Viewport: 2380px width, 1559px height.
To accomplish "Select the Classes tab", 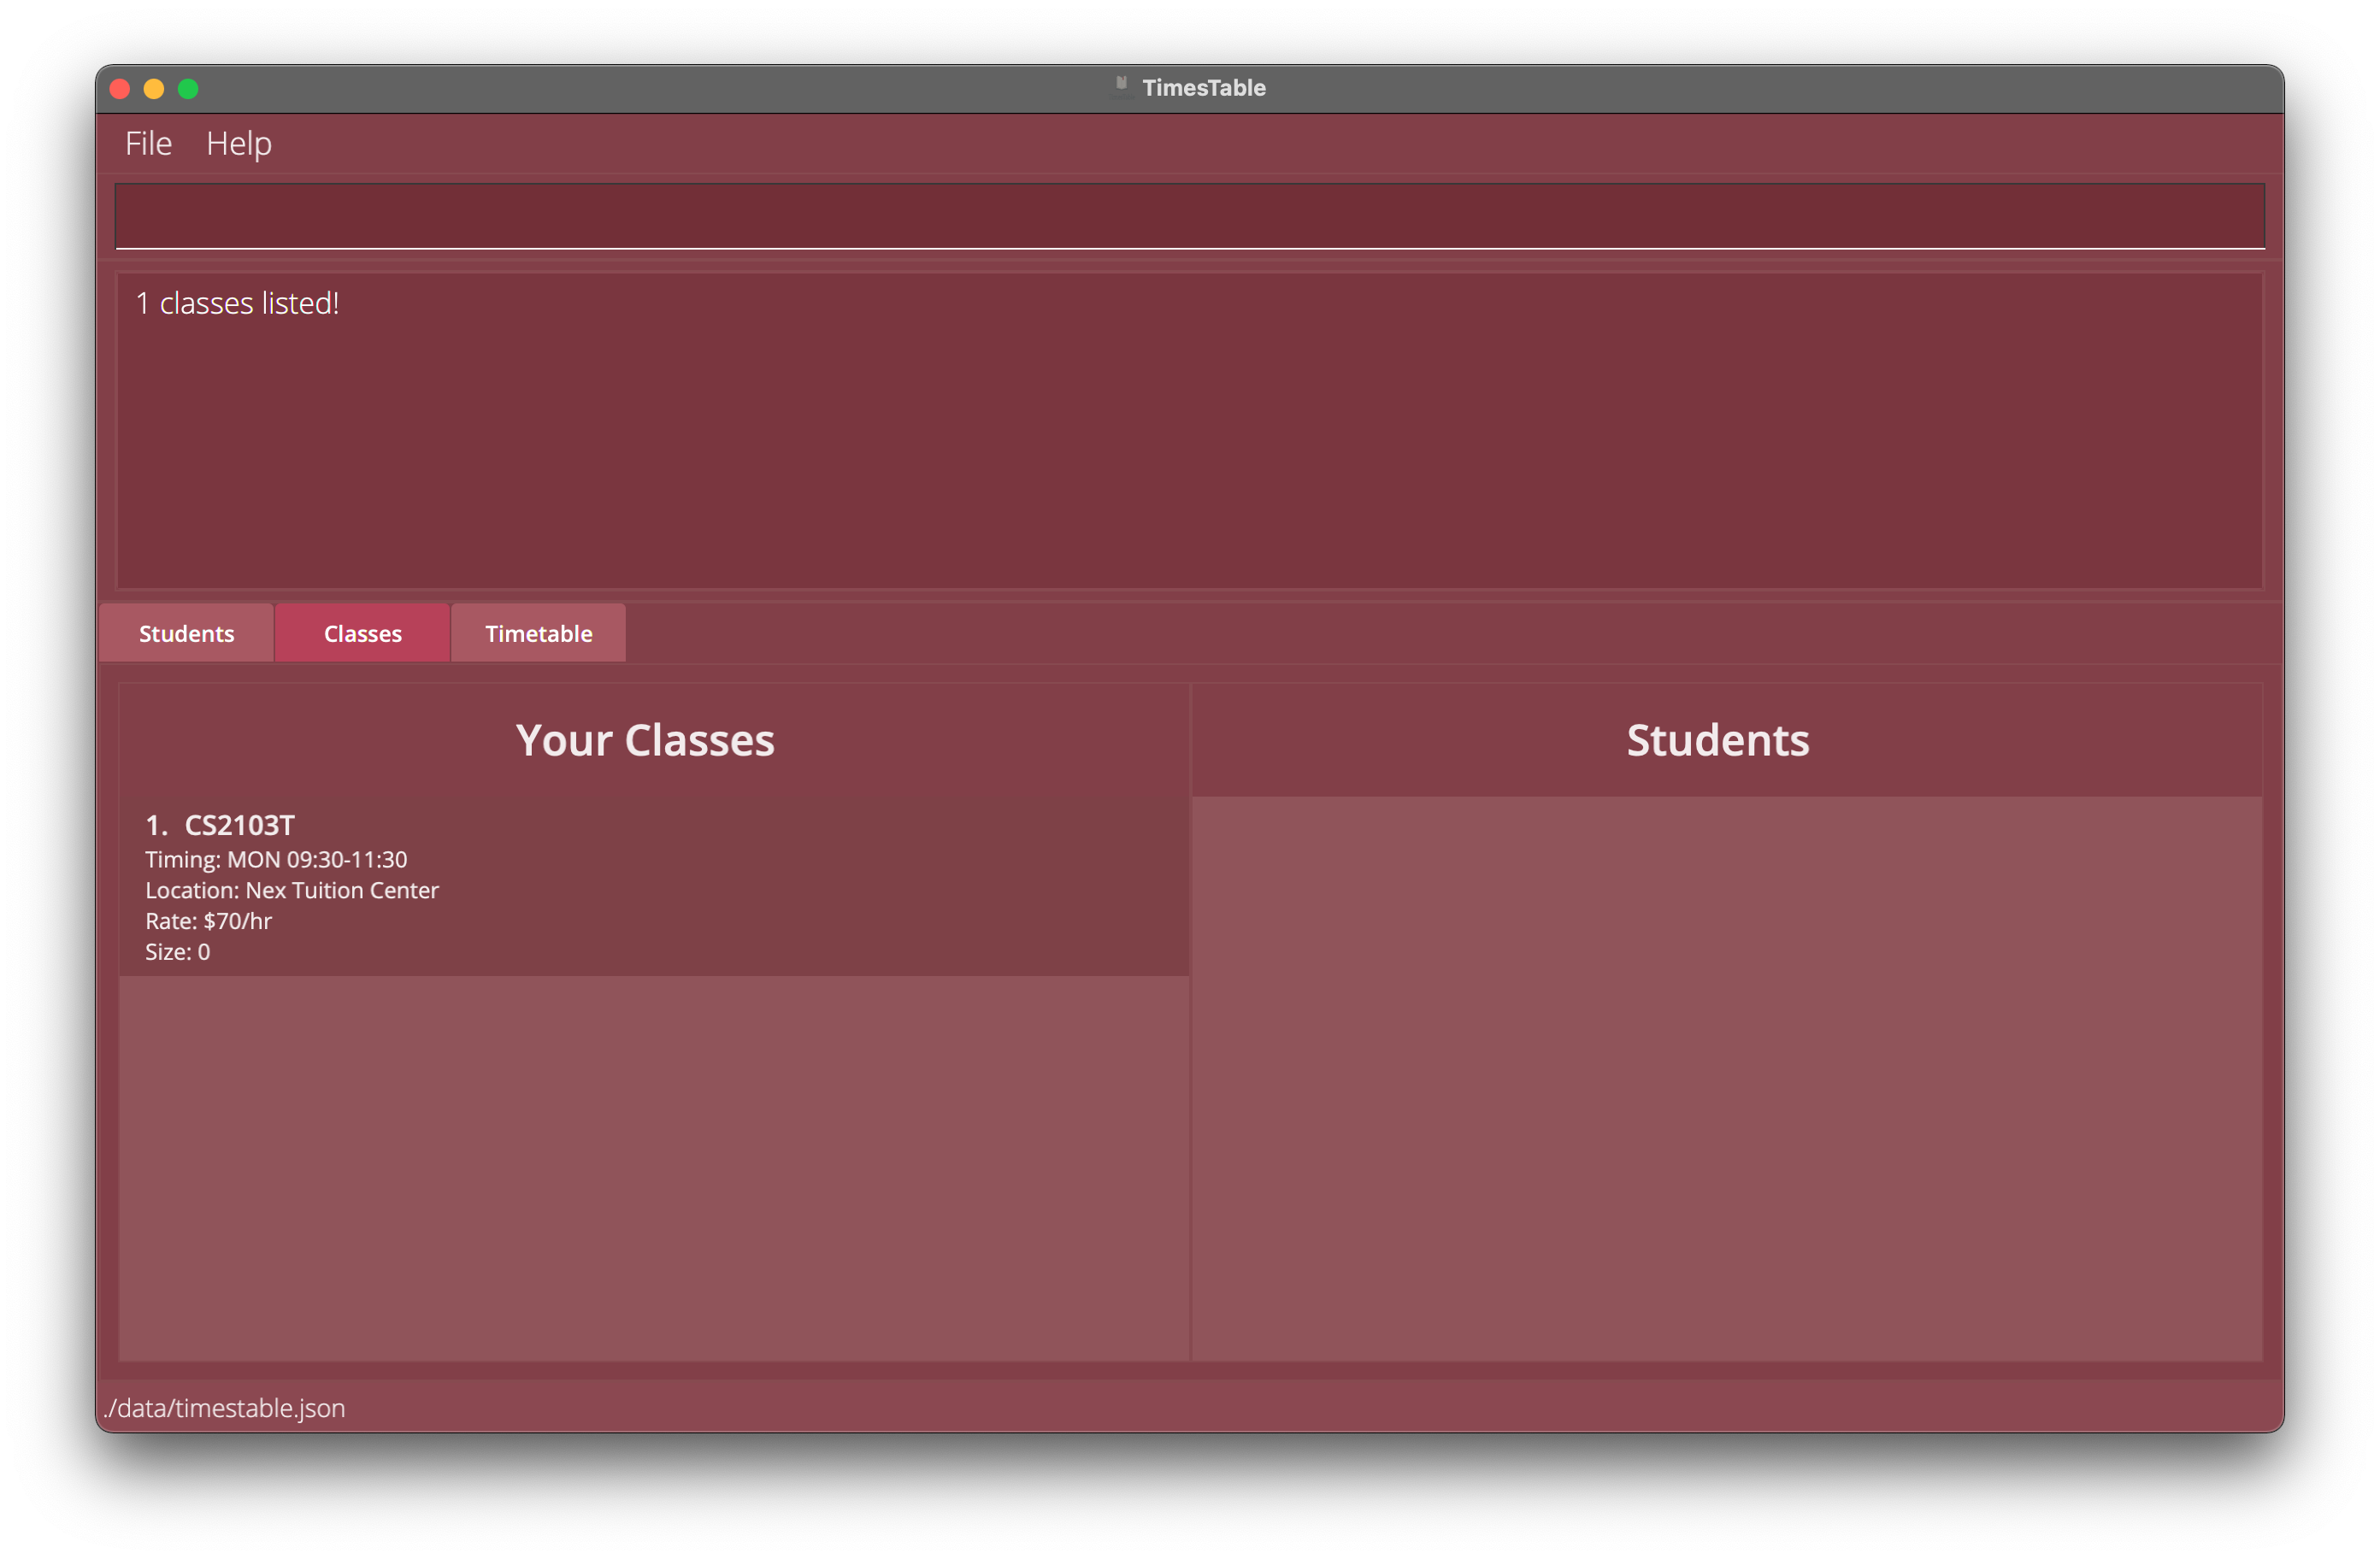I will 362,633.
